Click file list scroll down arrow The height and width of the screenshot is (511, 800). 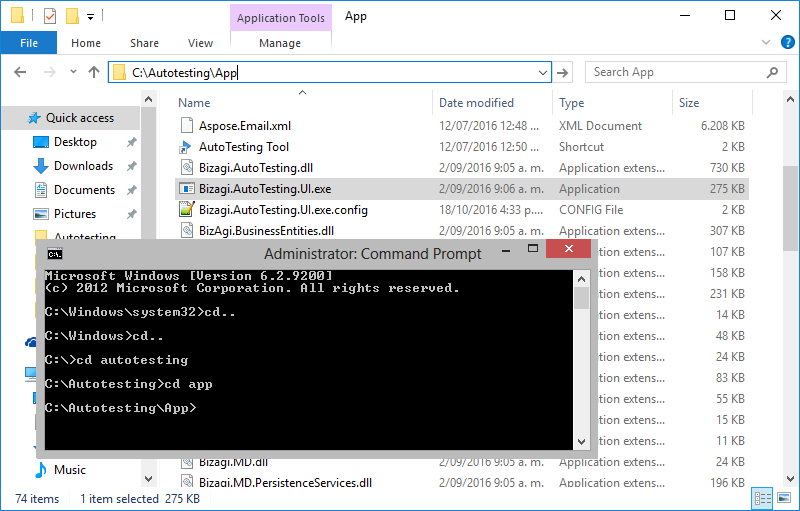790,478
